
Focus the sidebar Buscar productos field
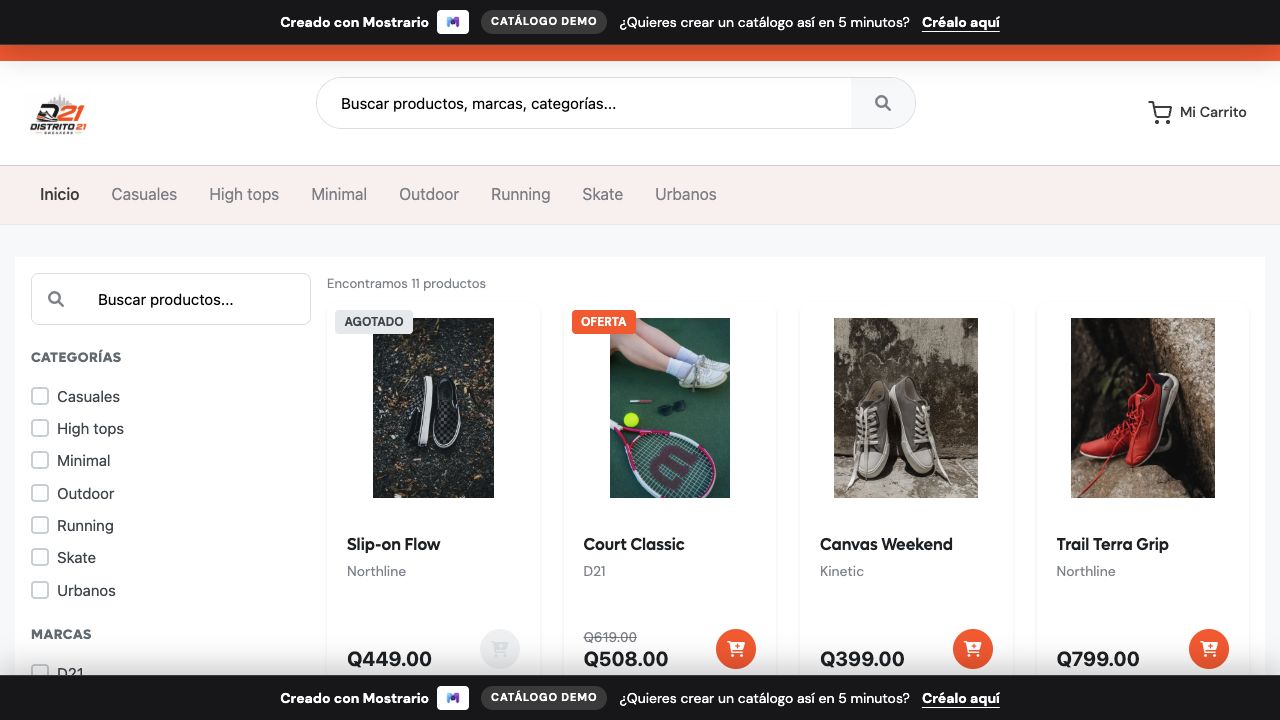pyautogui.click(x=171, y=299)
